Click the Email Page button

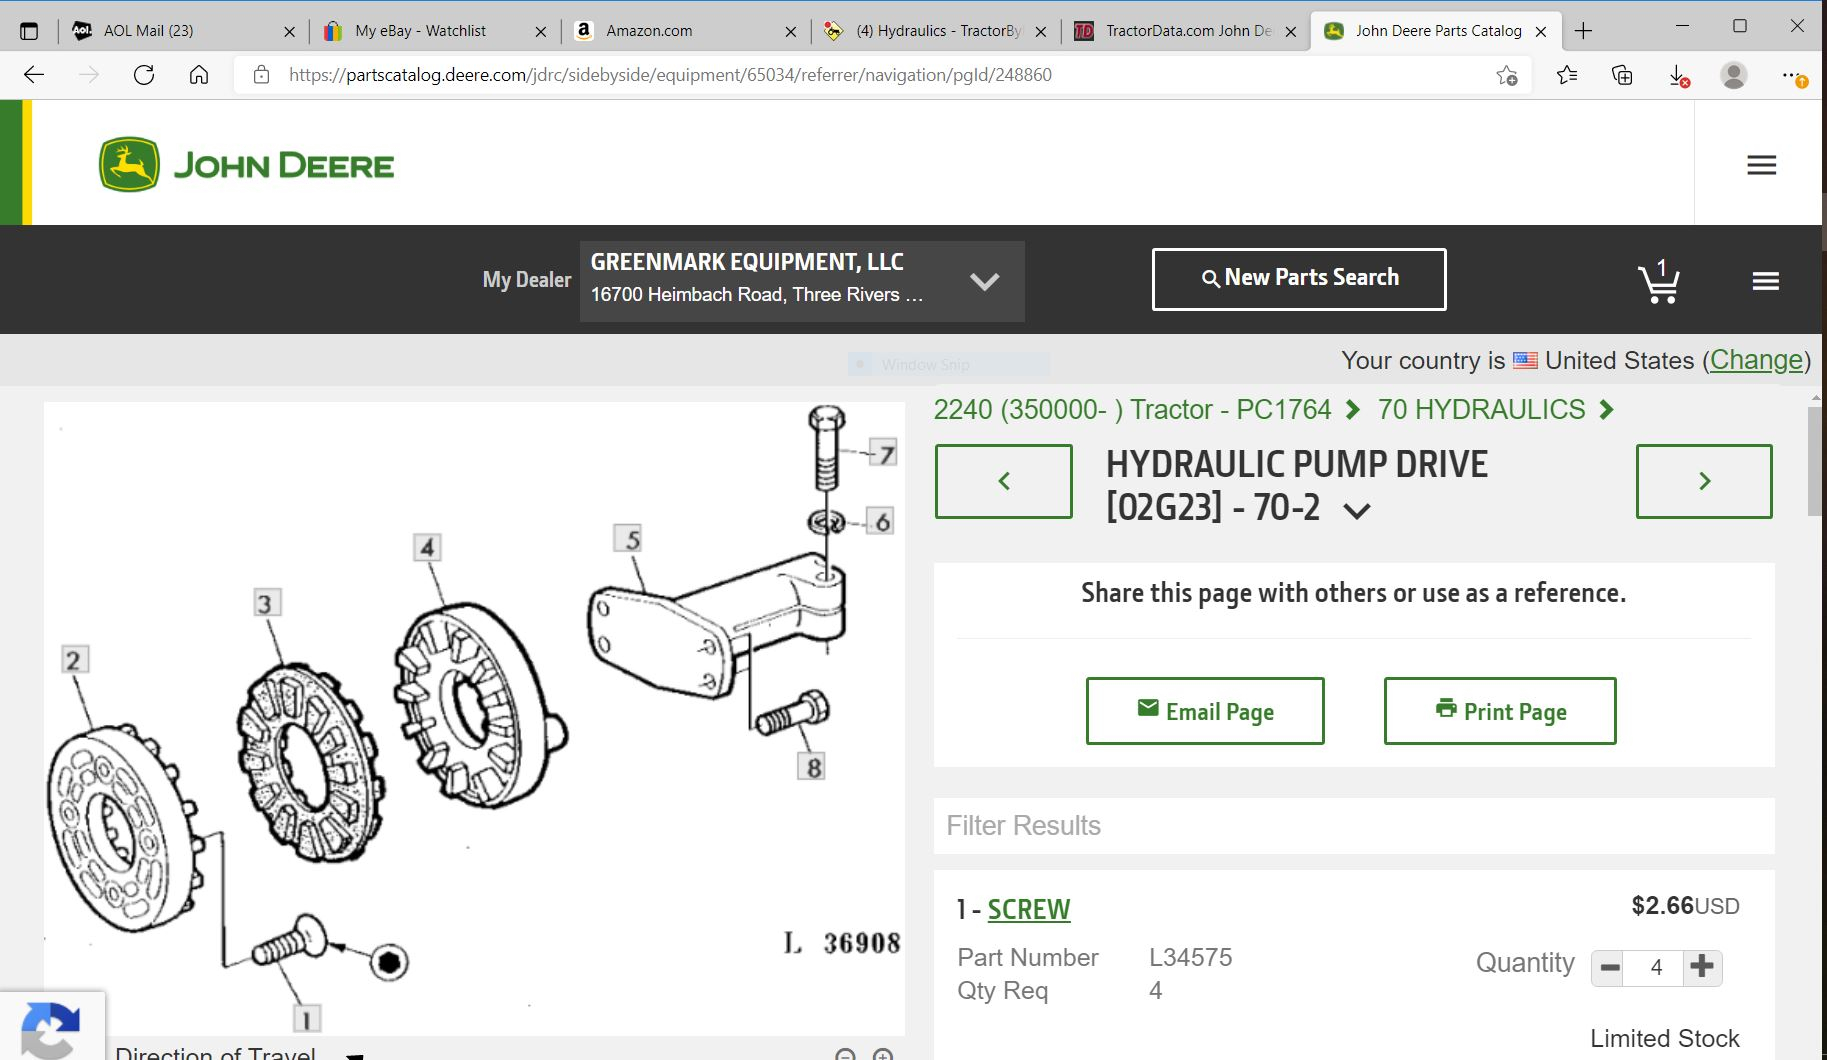click(x=1205, y=711)
